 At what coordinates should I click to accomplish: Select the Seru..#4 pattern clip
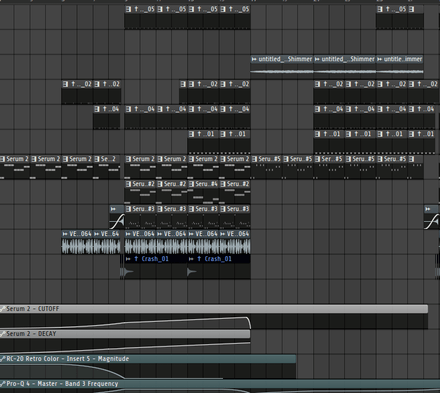[203, 192]
